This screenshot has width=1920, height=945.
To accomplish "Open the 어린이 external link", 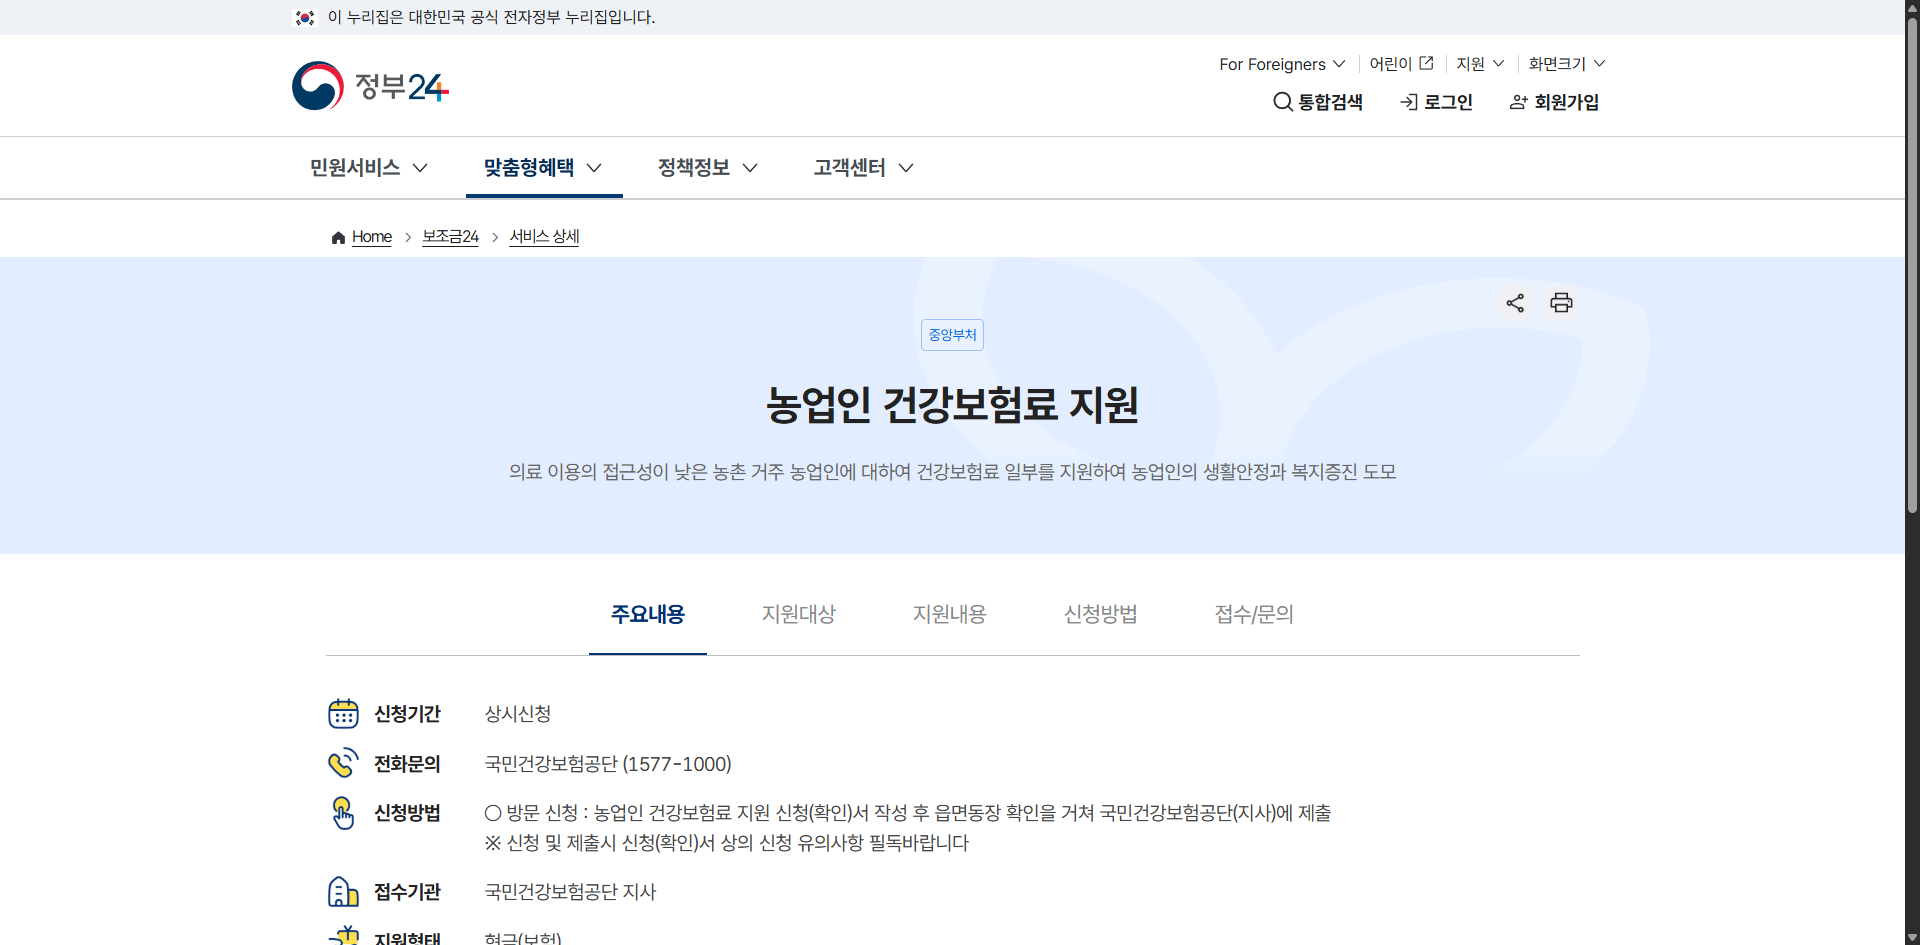I will 1400,63.
